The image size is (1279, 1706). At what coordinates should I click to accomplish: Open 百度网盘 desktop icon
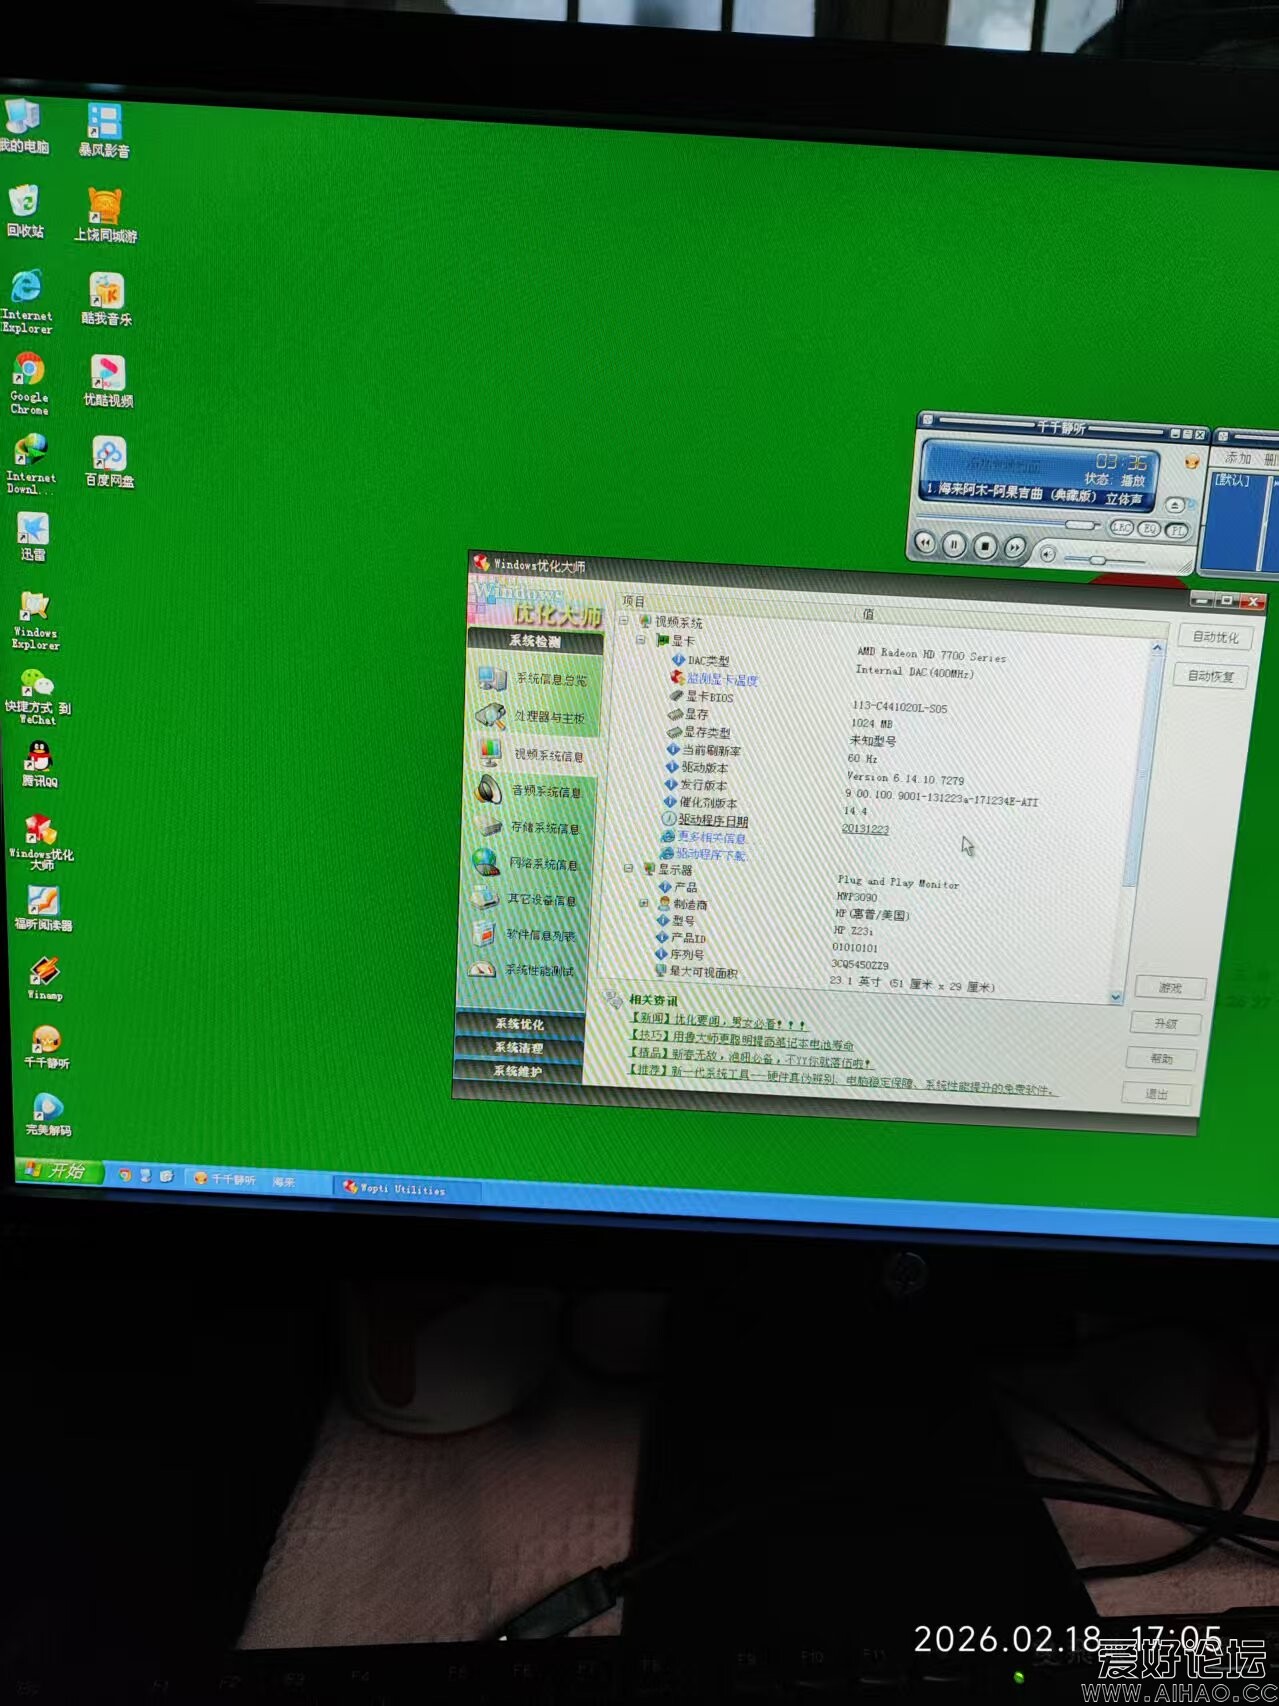tap(109, 462)
